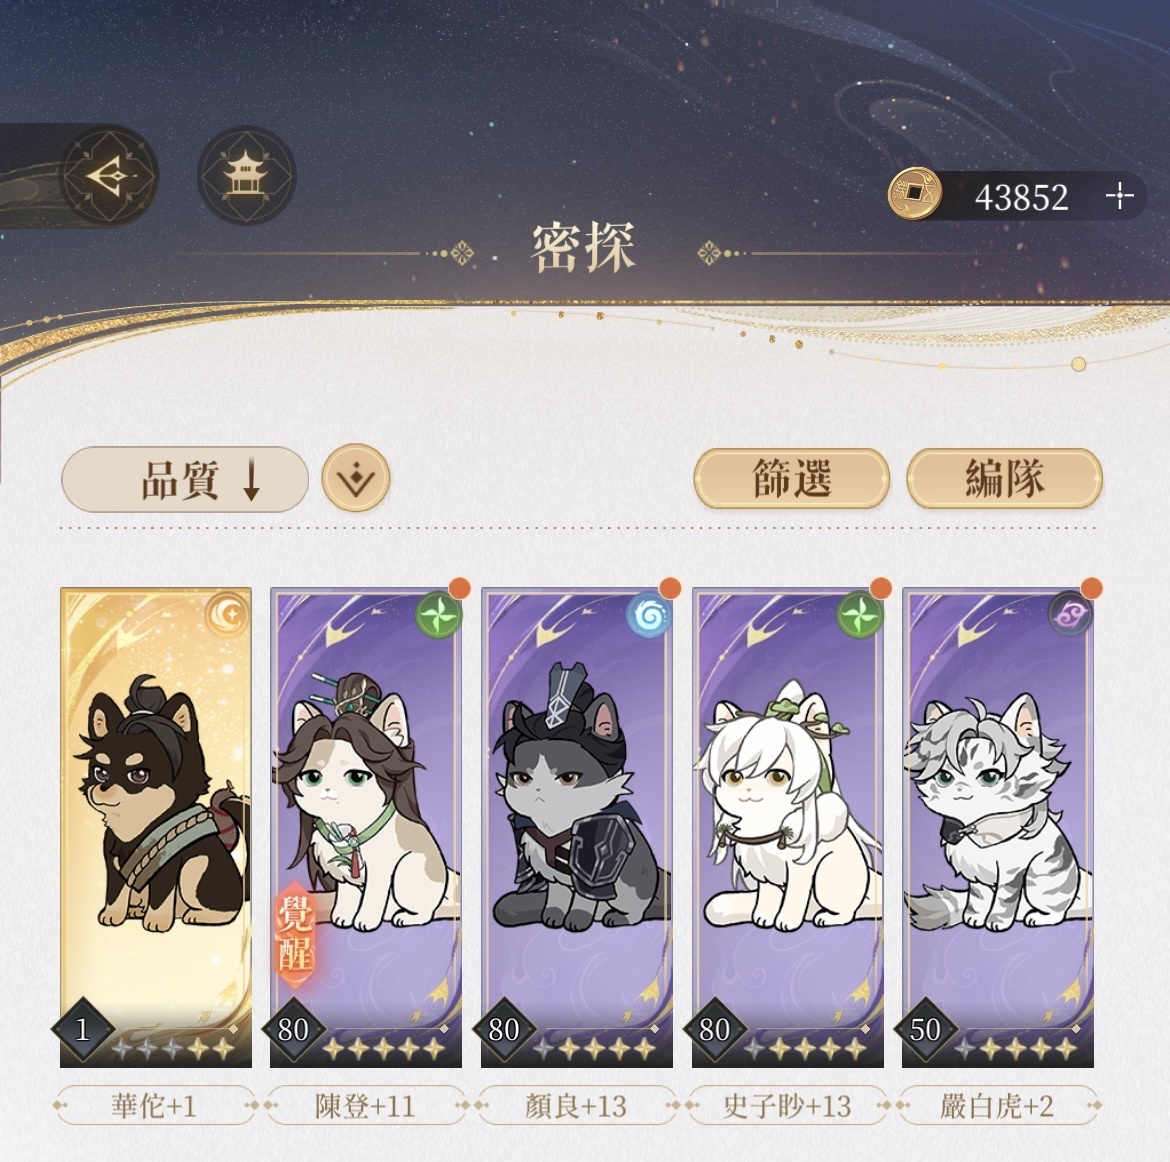
Task: Tap the purple cloud icon on 嚴白虎 card
Action: [1070, 616]
